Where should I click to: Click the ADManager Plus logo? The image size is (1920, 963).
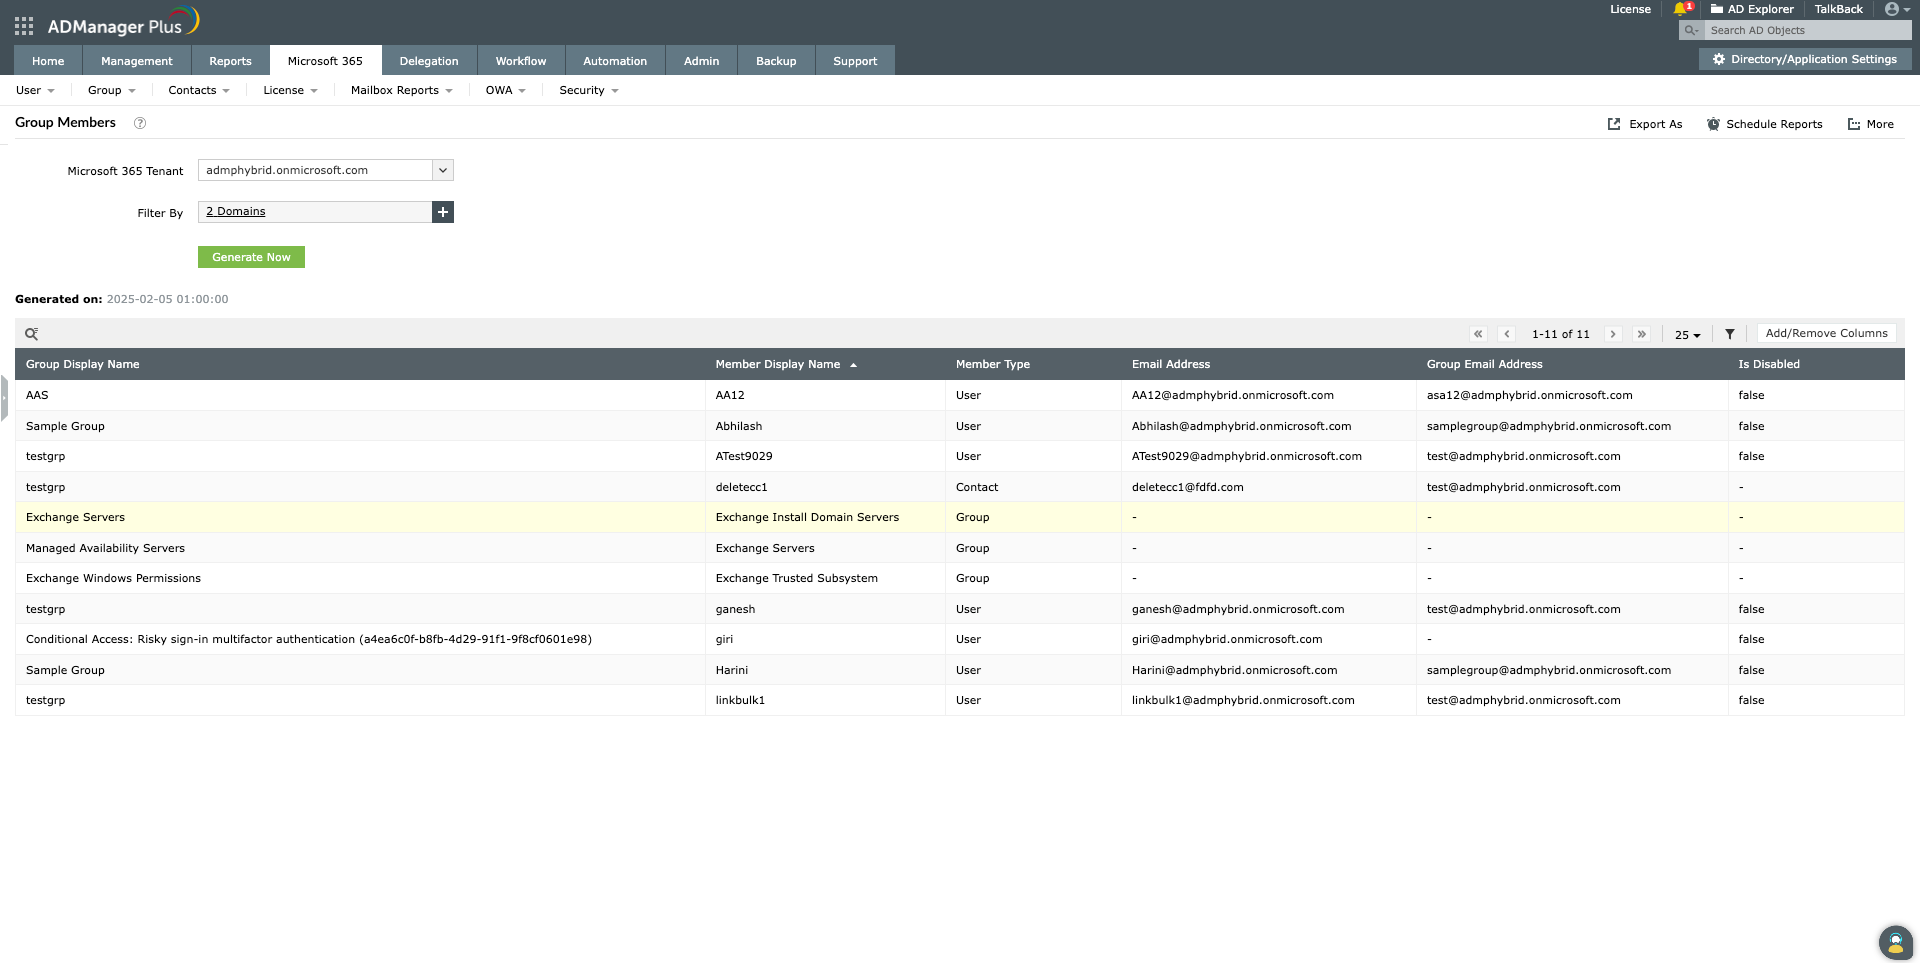[x=123, y=22]
